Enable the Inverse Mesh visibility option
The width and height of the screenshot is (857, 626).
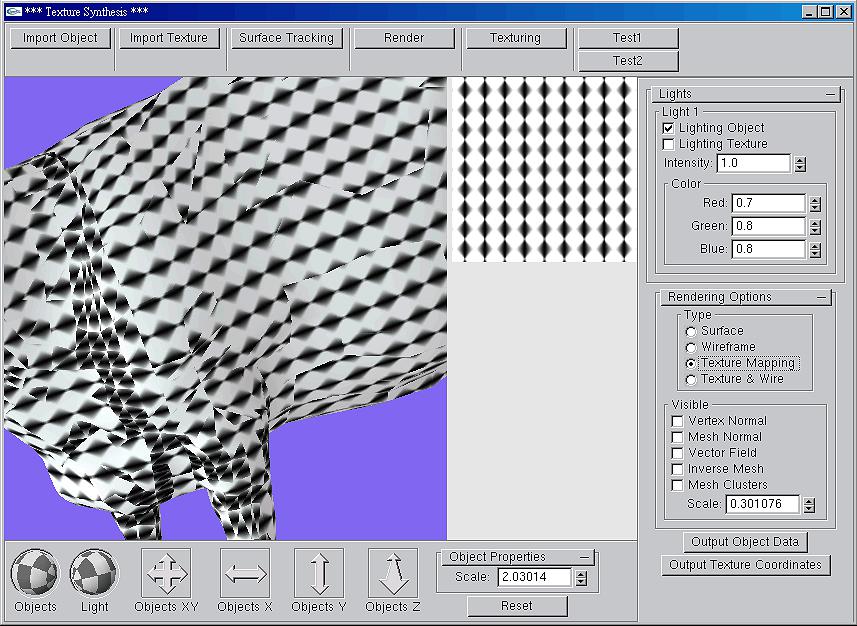coord(678,468)
